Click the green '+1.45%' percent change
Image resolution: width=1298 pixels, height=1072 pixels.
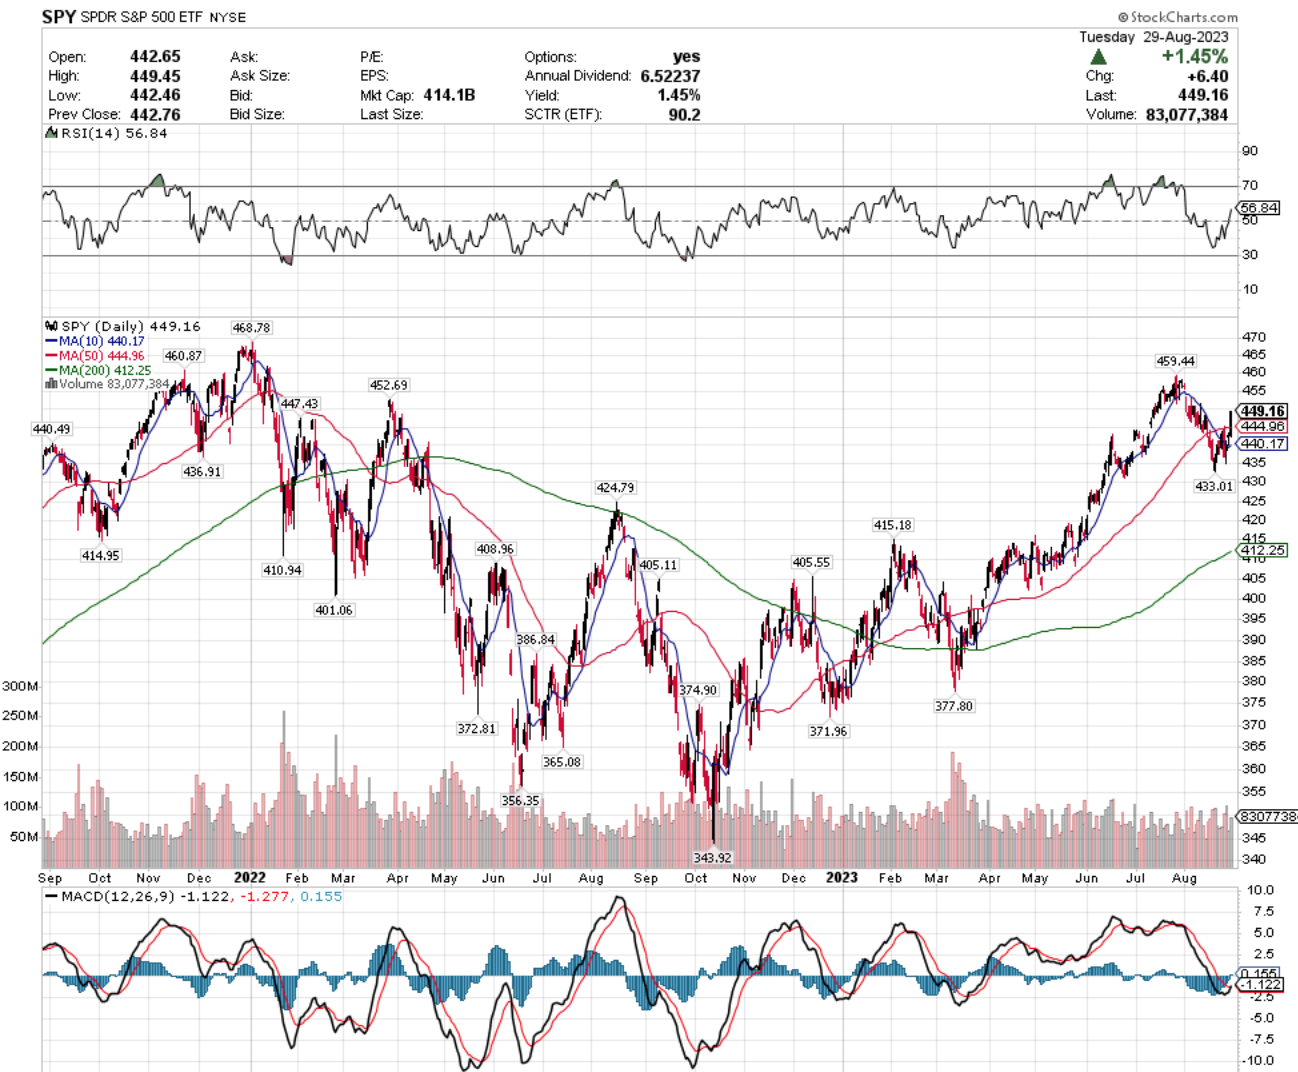coord(1195,57)
